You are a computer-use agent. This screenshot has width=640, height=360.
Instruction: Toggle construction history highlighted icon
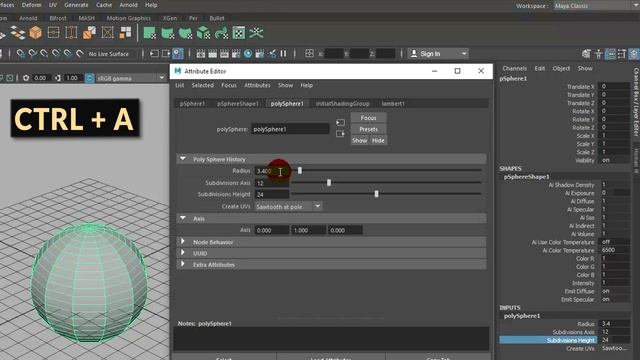[x=178, y=54]
